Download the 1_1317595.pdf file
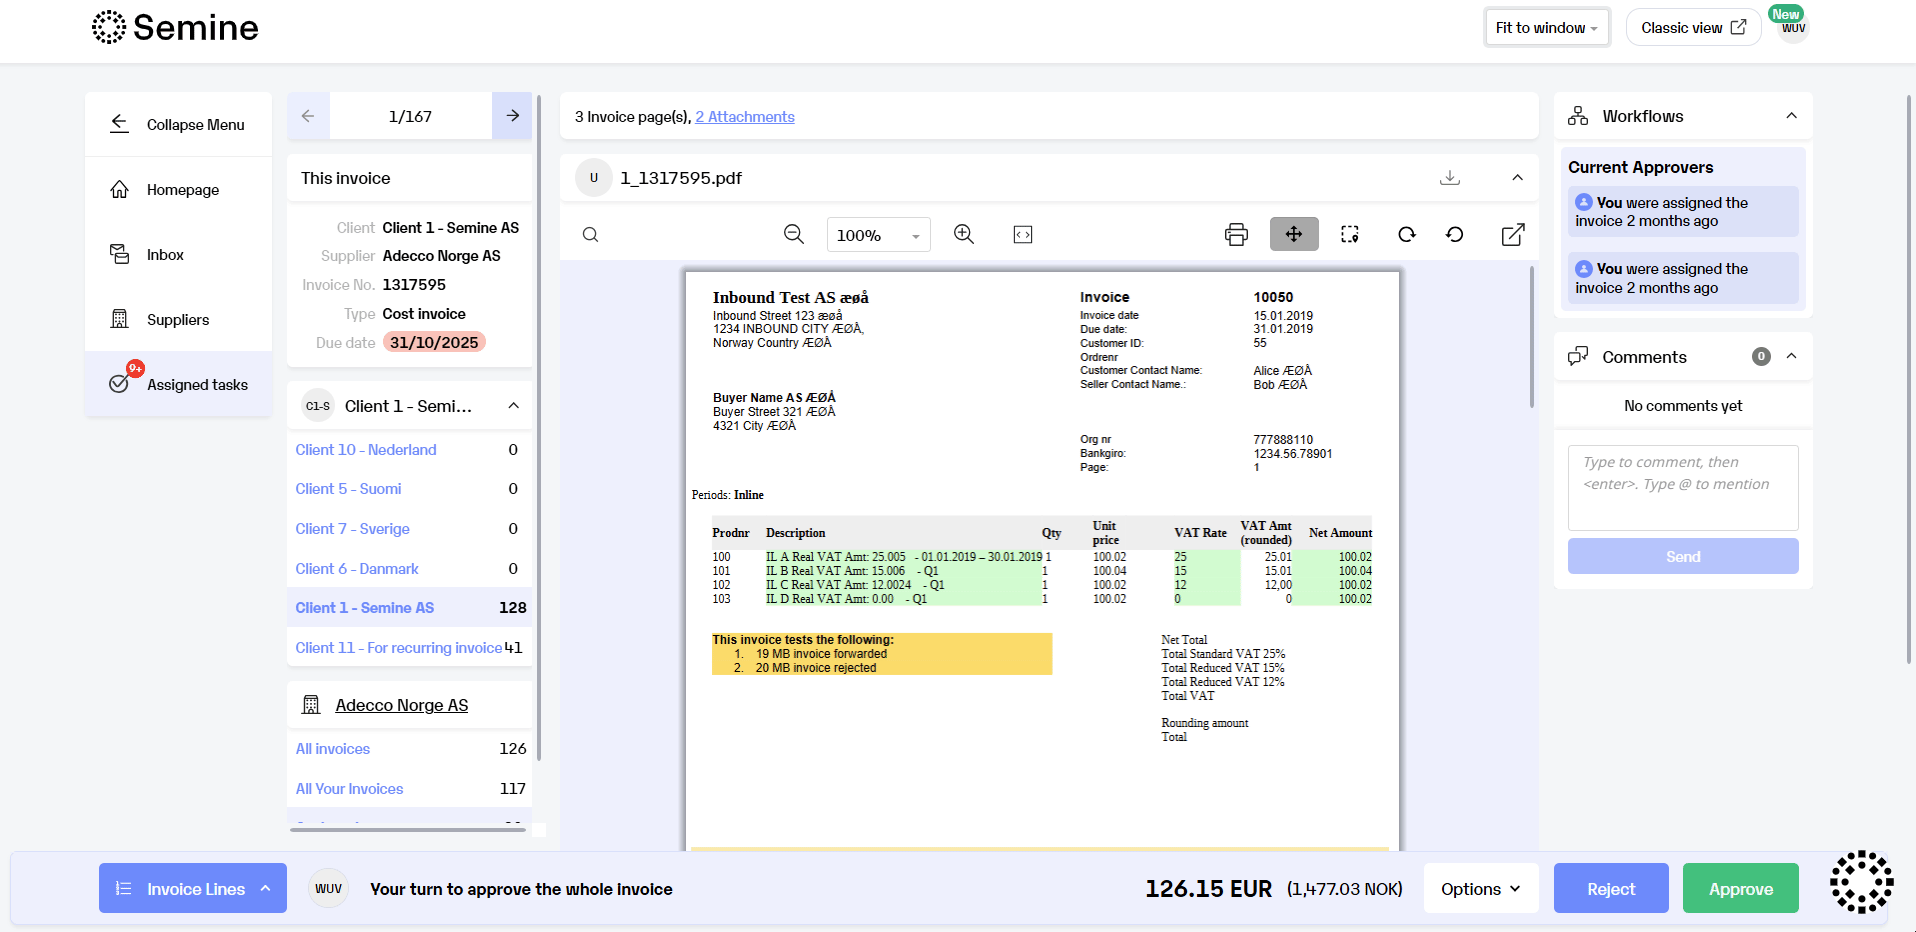 click(x=1450, y=177)
